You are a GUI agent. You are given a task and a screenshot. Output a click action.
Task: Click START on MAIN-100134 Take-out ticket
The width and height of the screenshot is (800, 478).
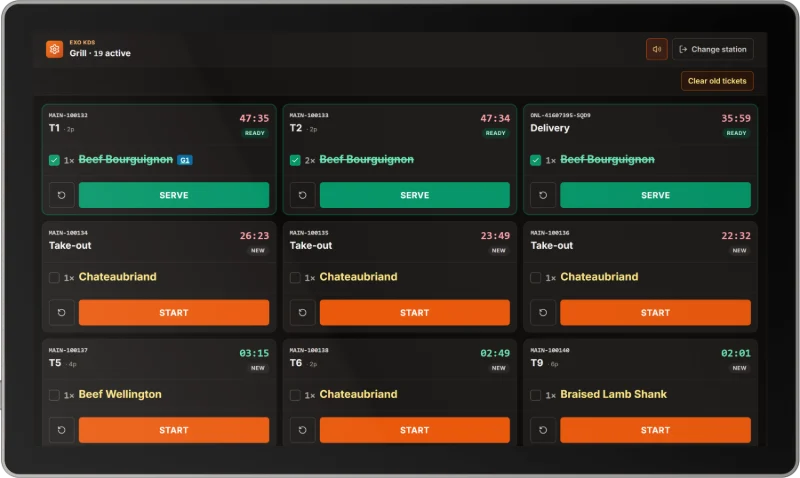[x=174, y=313]
